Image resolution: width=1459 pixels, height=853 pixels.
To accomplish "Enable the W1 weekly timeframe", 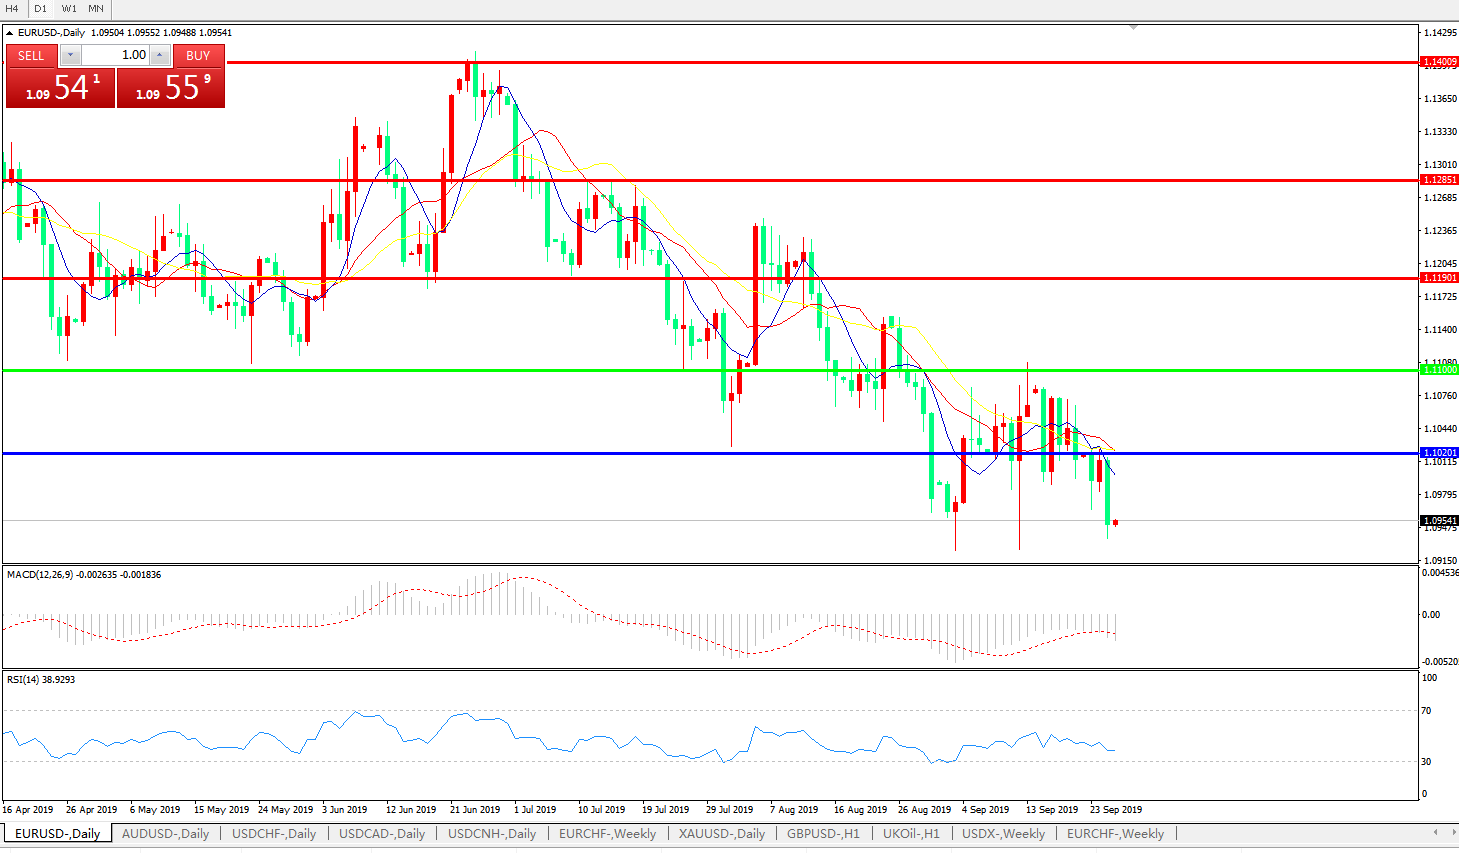I will (69, 8).
